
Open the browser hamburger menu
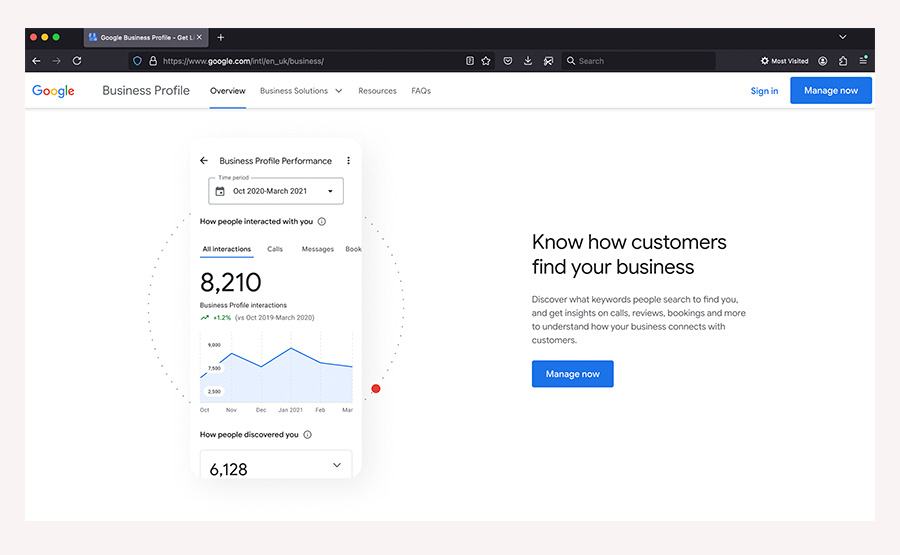coord(863,60)
